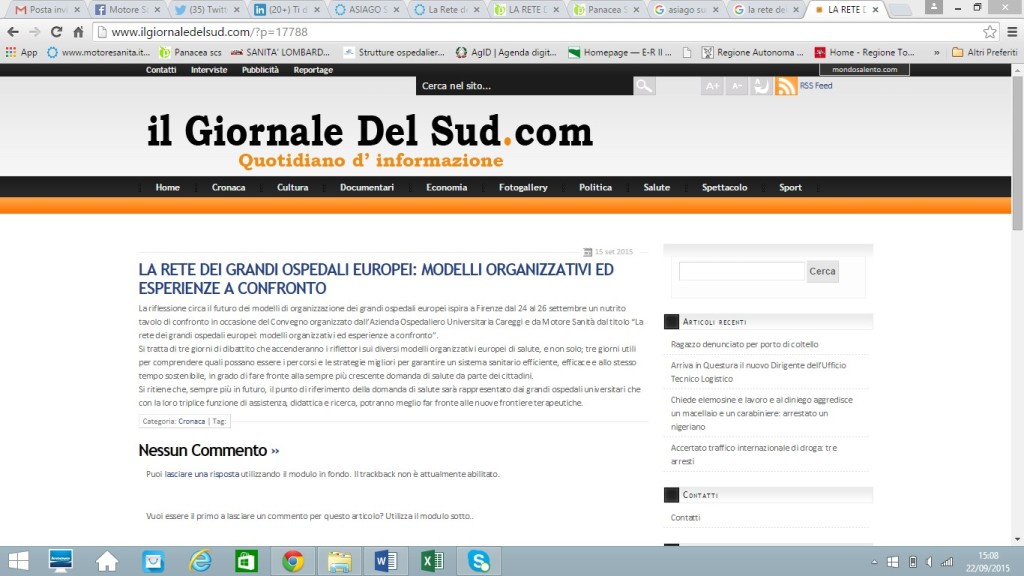Click the sidebar search text box
Screen dimensions: 1024x576
click(742, 271)
